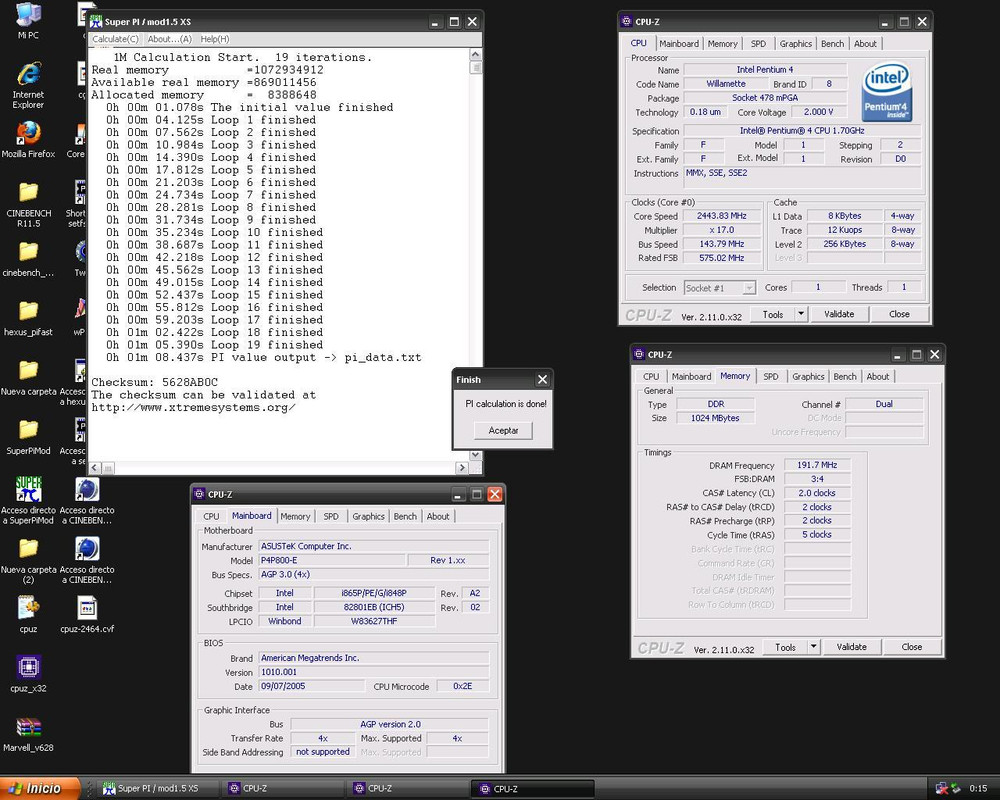Open the Calculate menu in Super PI
The height and width of the screenshot is (800, 1000).
[x=115, y=39]
